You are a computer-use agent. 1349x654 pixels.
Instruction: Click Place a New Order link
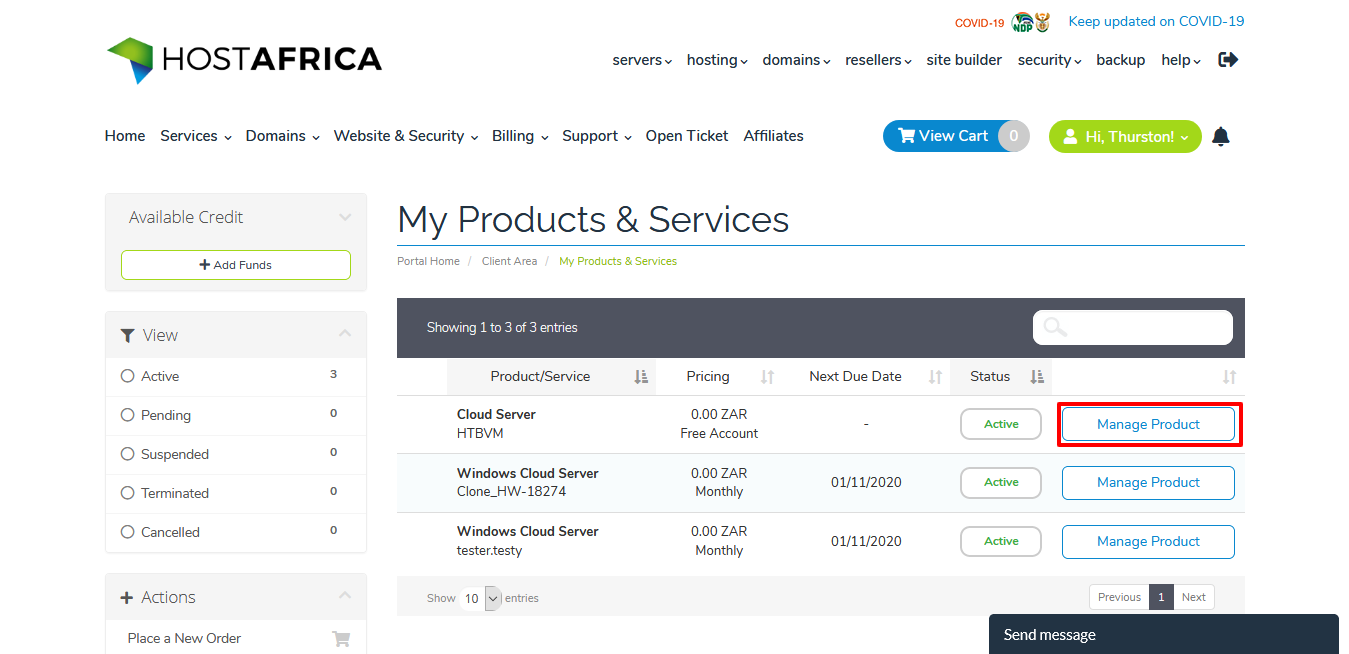184,638
